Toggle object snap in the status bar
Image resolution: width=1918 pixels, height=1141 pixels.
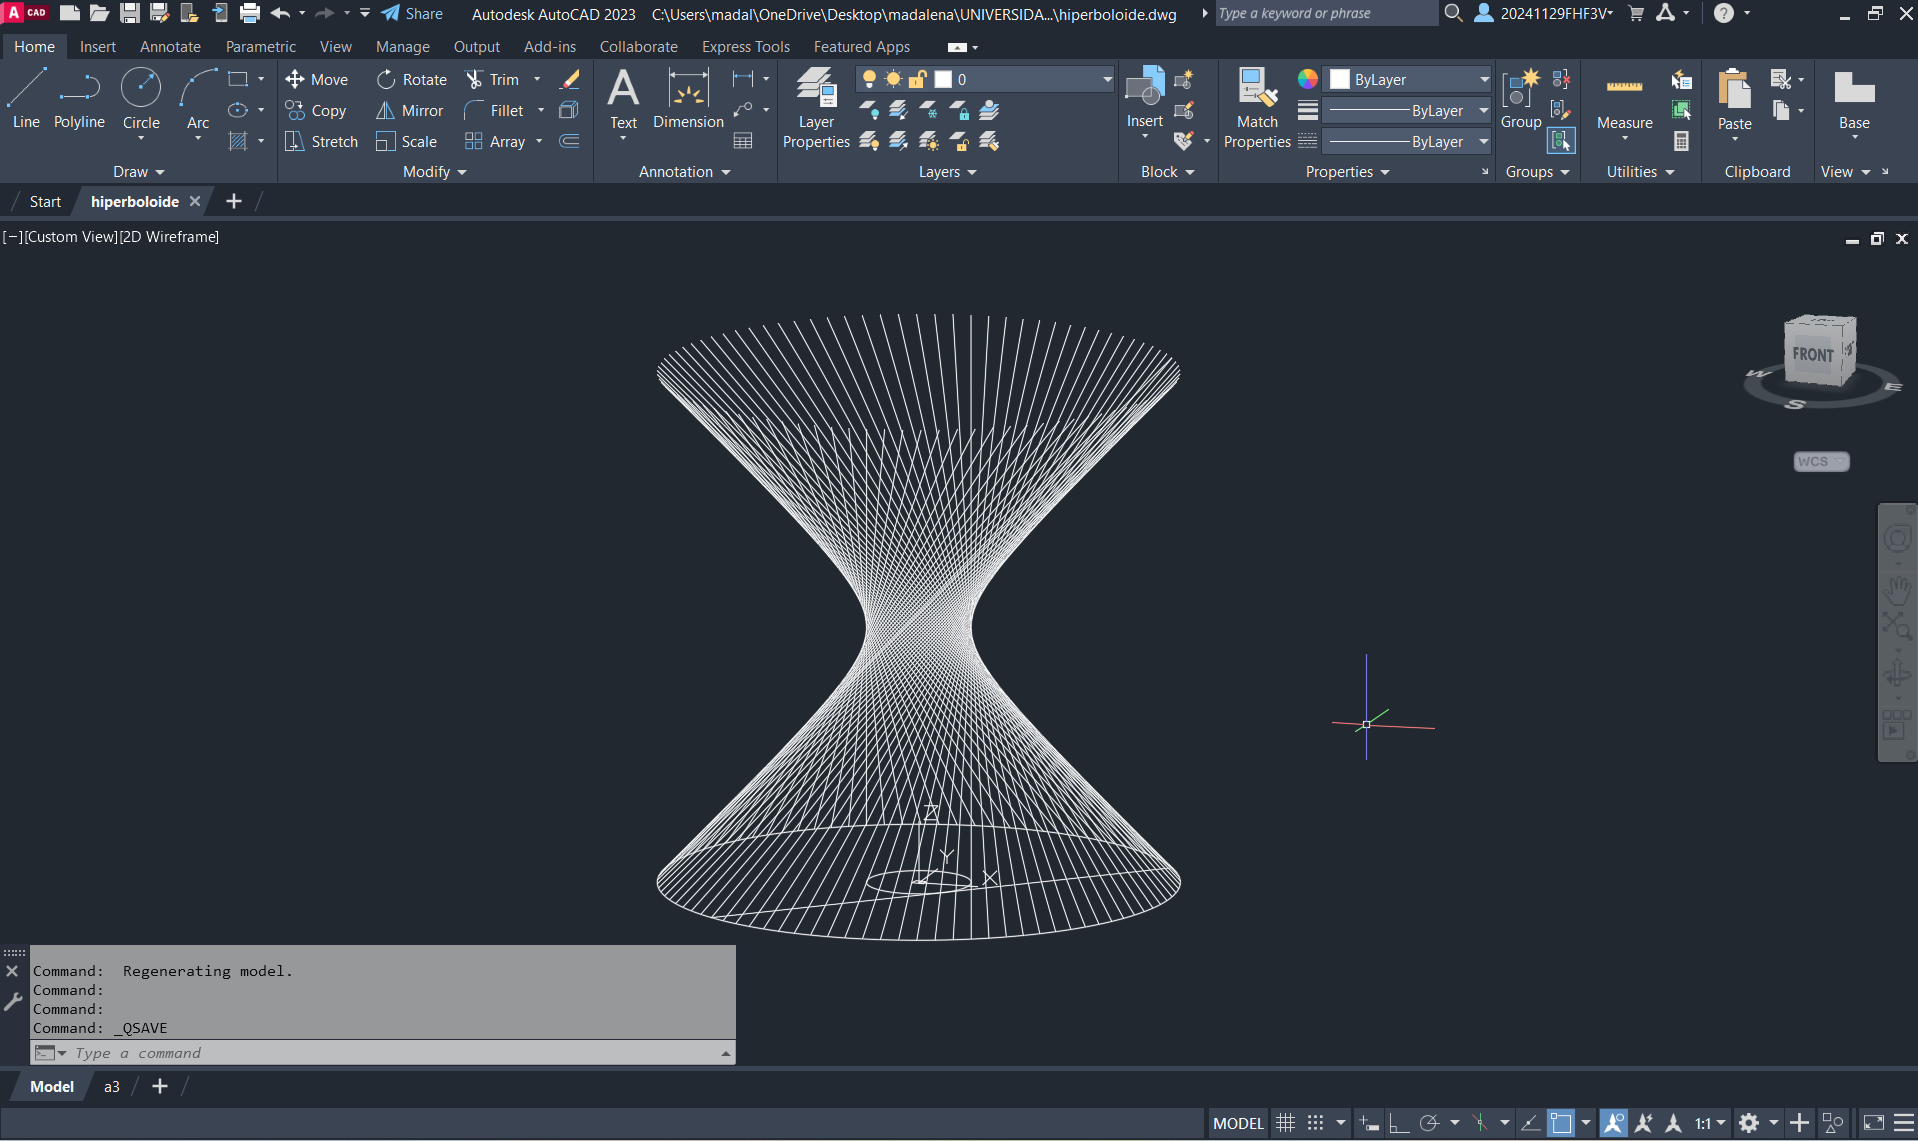tap(1561, 1123)
